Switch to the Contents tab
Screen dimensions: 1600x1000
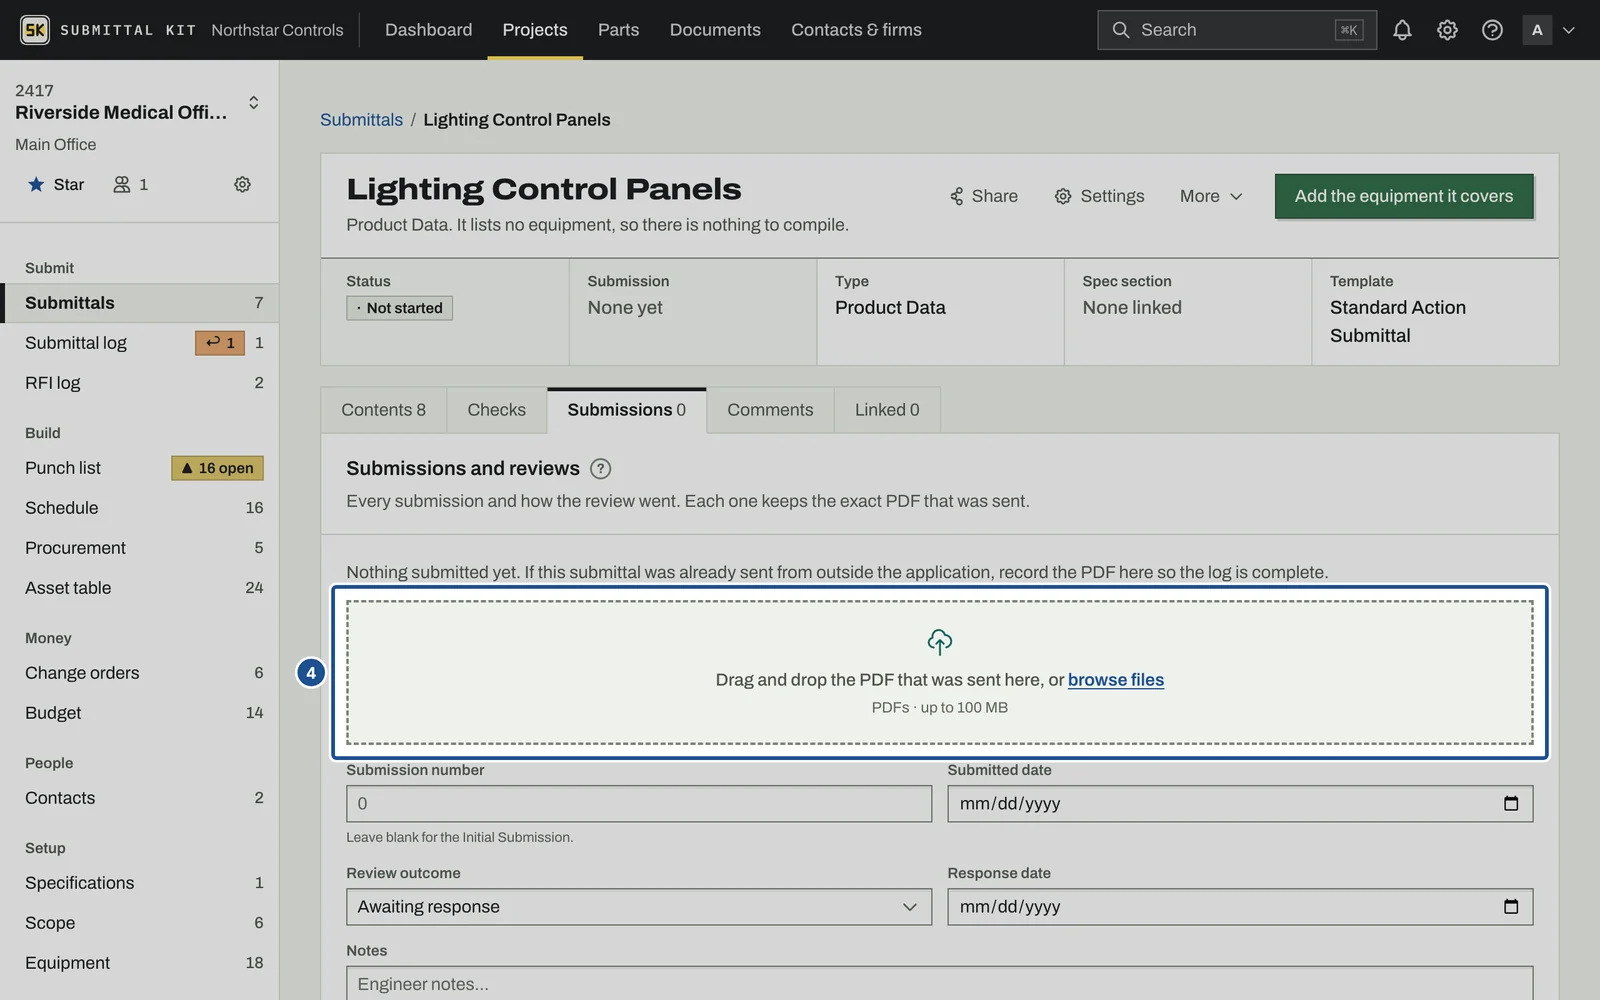coord(384,410)
